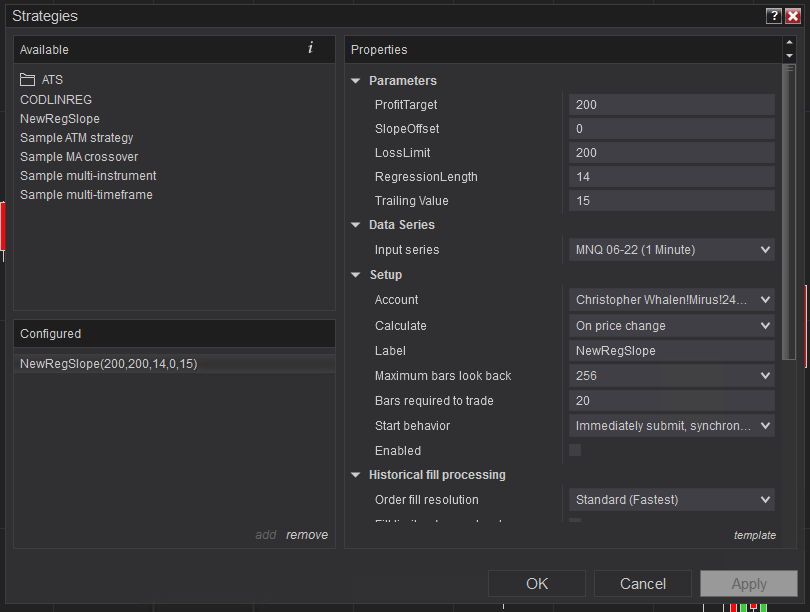Open the Account dropdown
The width and height of the screenshot is (810, 612).
pos(671,300)
